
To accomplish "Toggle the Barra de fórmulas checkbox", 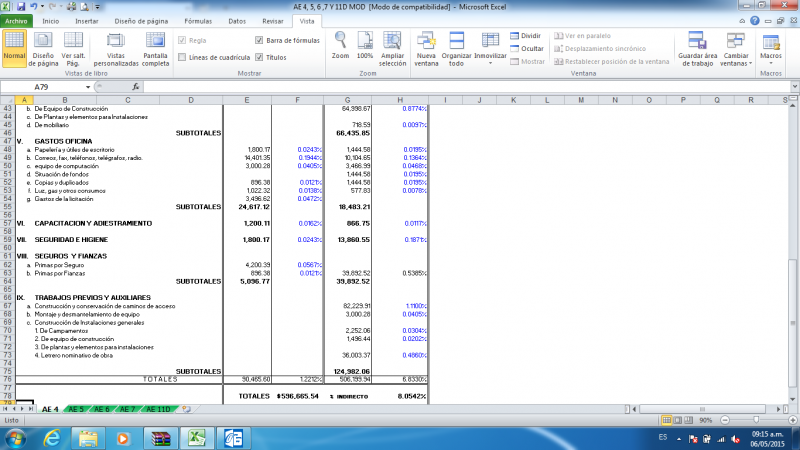I will (260, 41).
